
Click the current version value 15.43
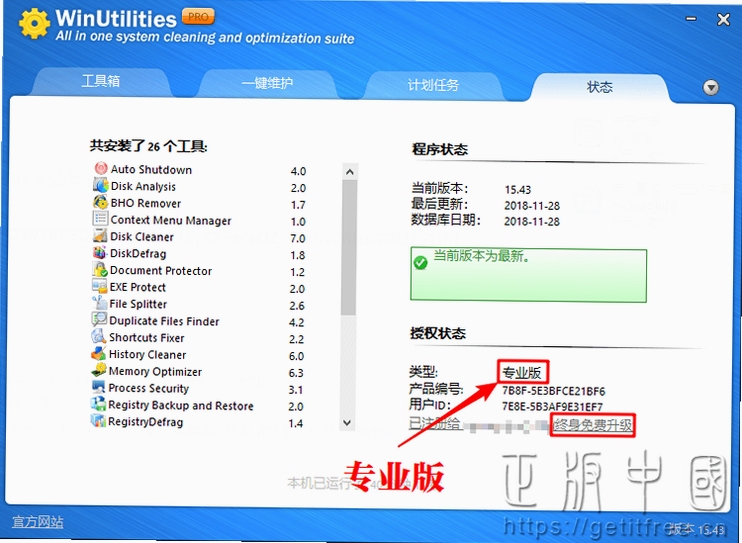(518, 190)
